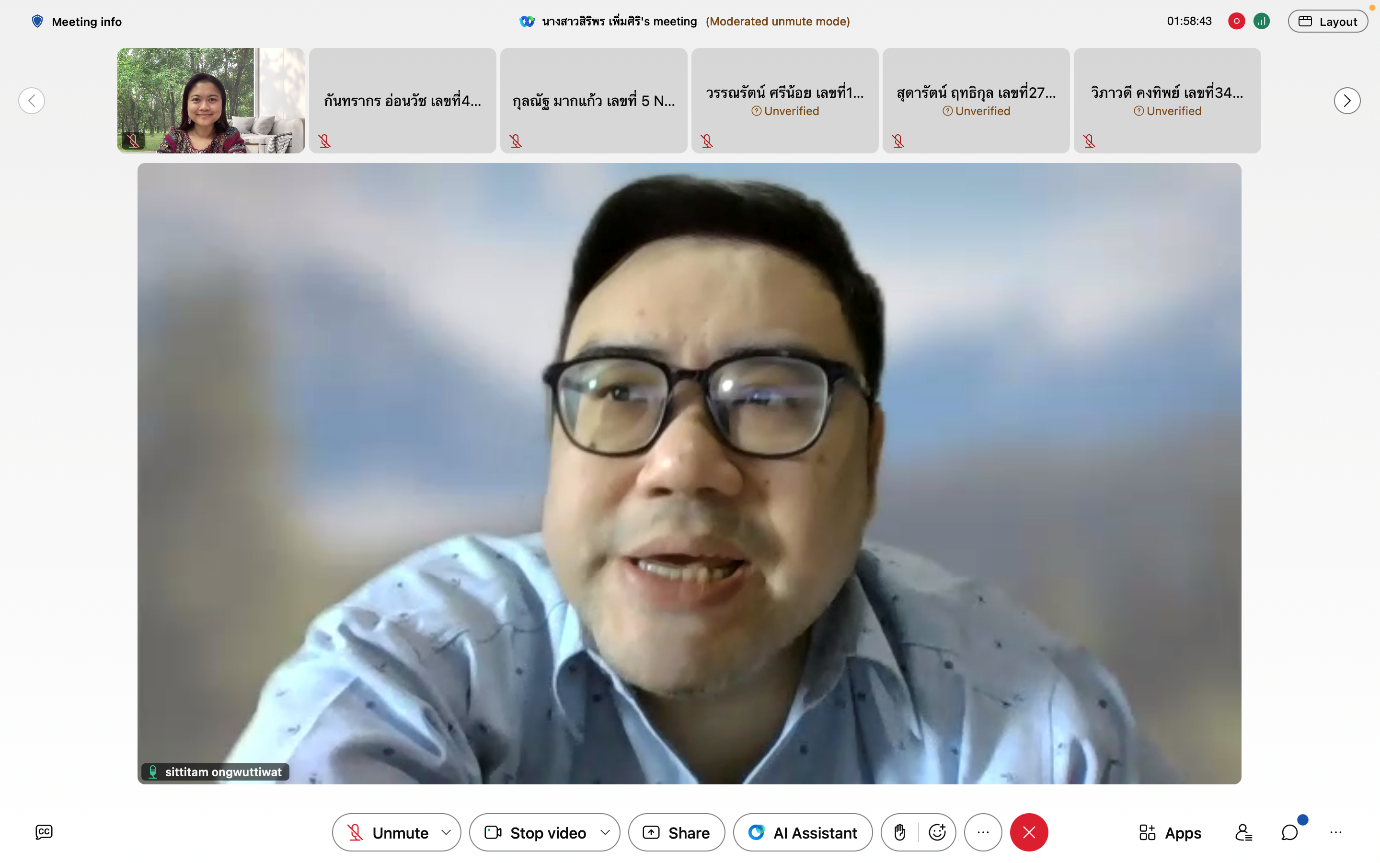
Task: Expand audio options arrow next to Unmute
Action: tap(446, 832)
